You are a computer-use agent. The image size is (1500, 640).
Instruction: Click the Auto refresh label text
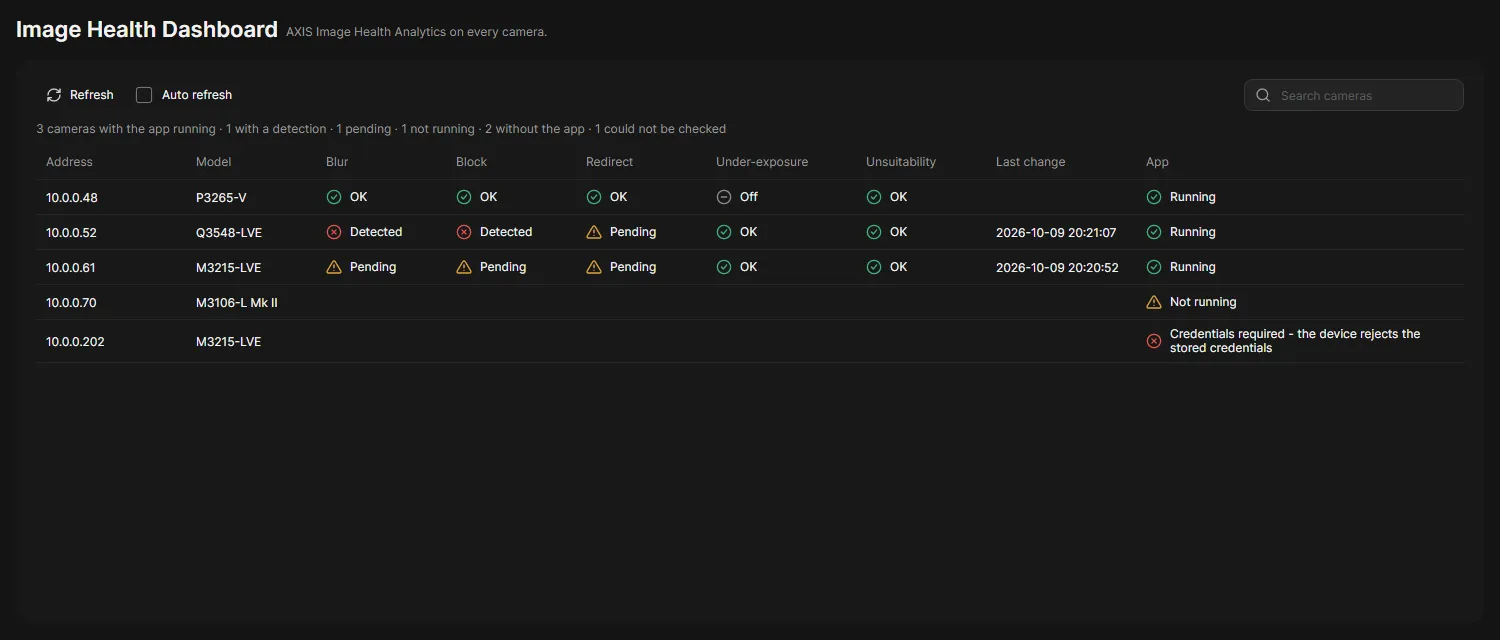coord(197,95)
